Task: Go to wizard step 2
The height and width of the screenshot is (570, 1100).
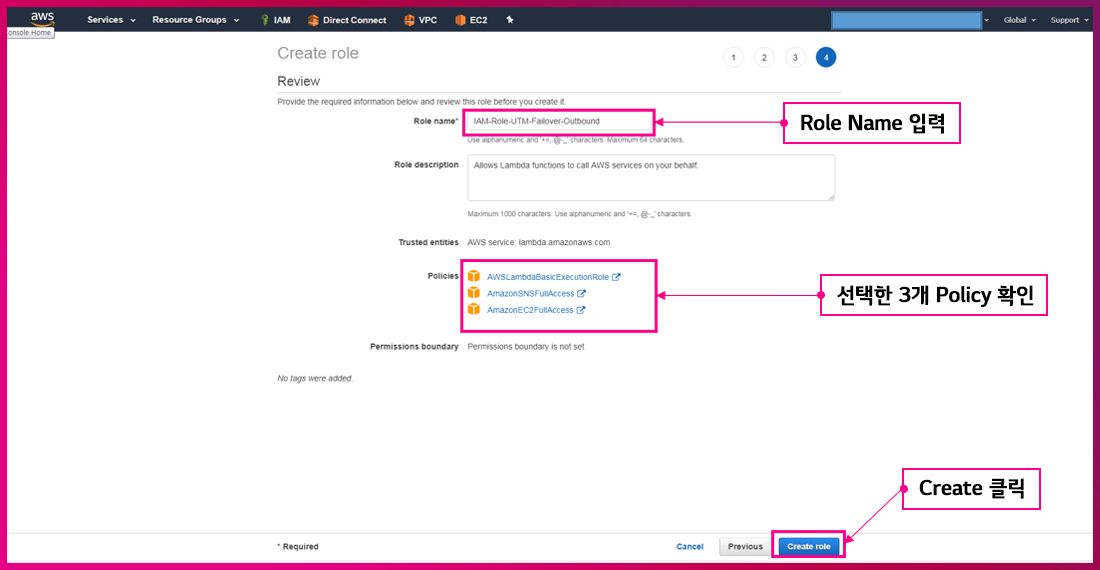Action: pyautogui.click(x=764, y=58)
